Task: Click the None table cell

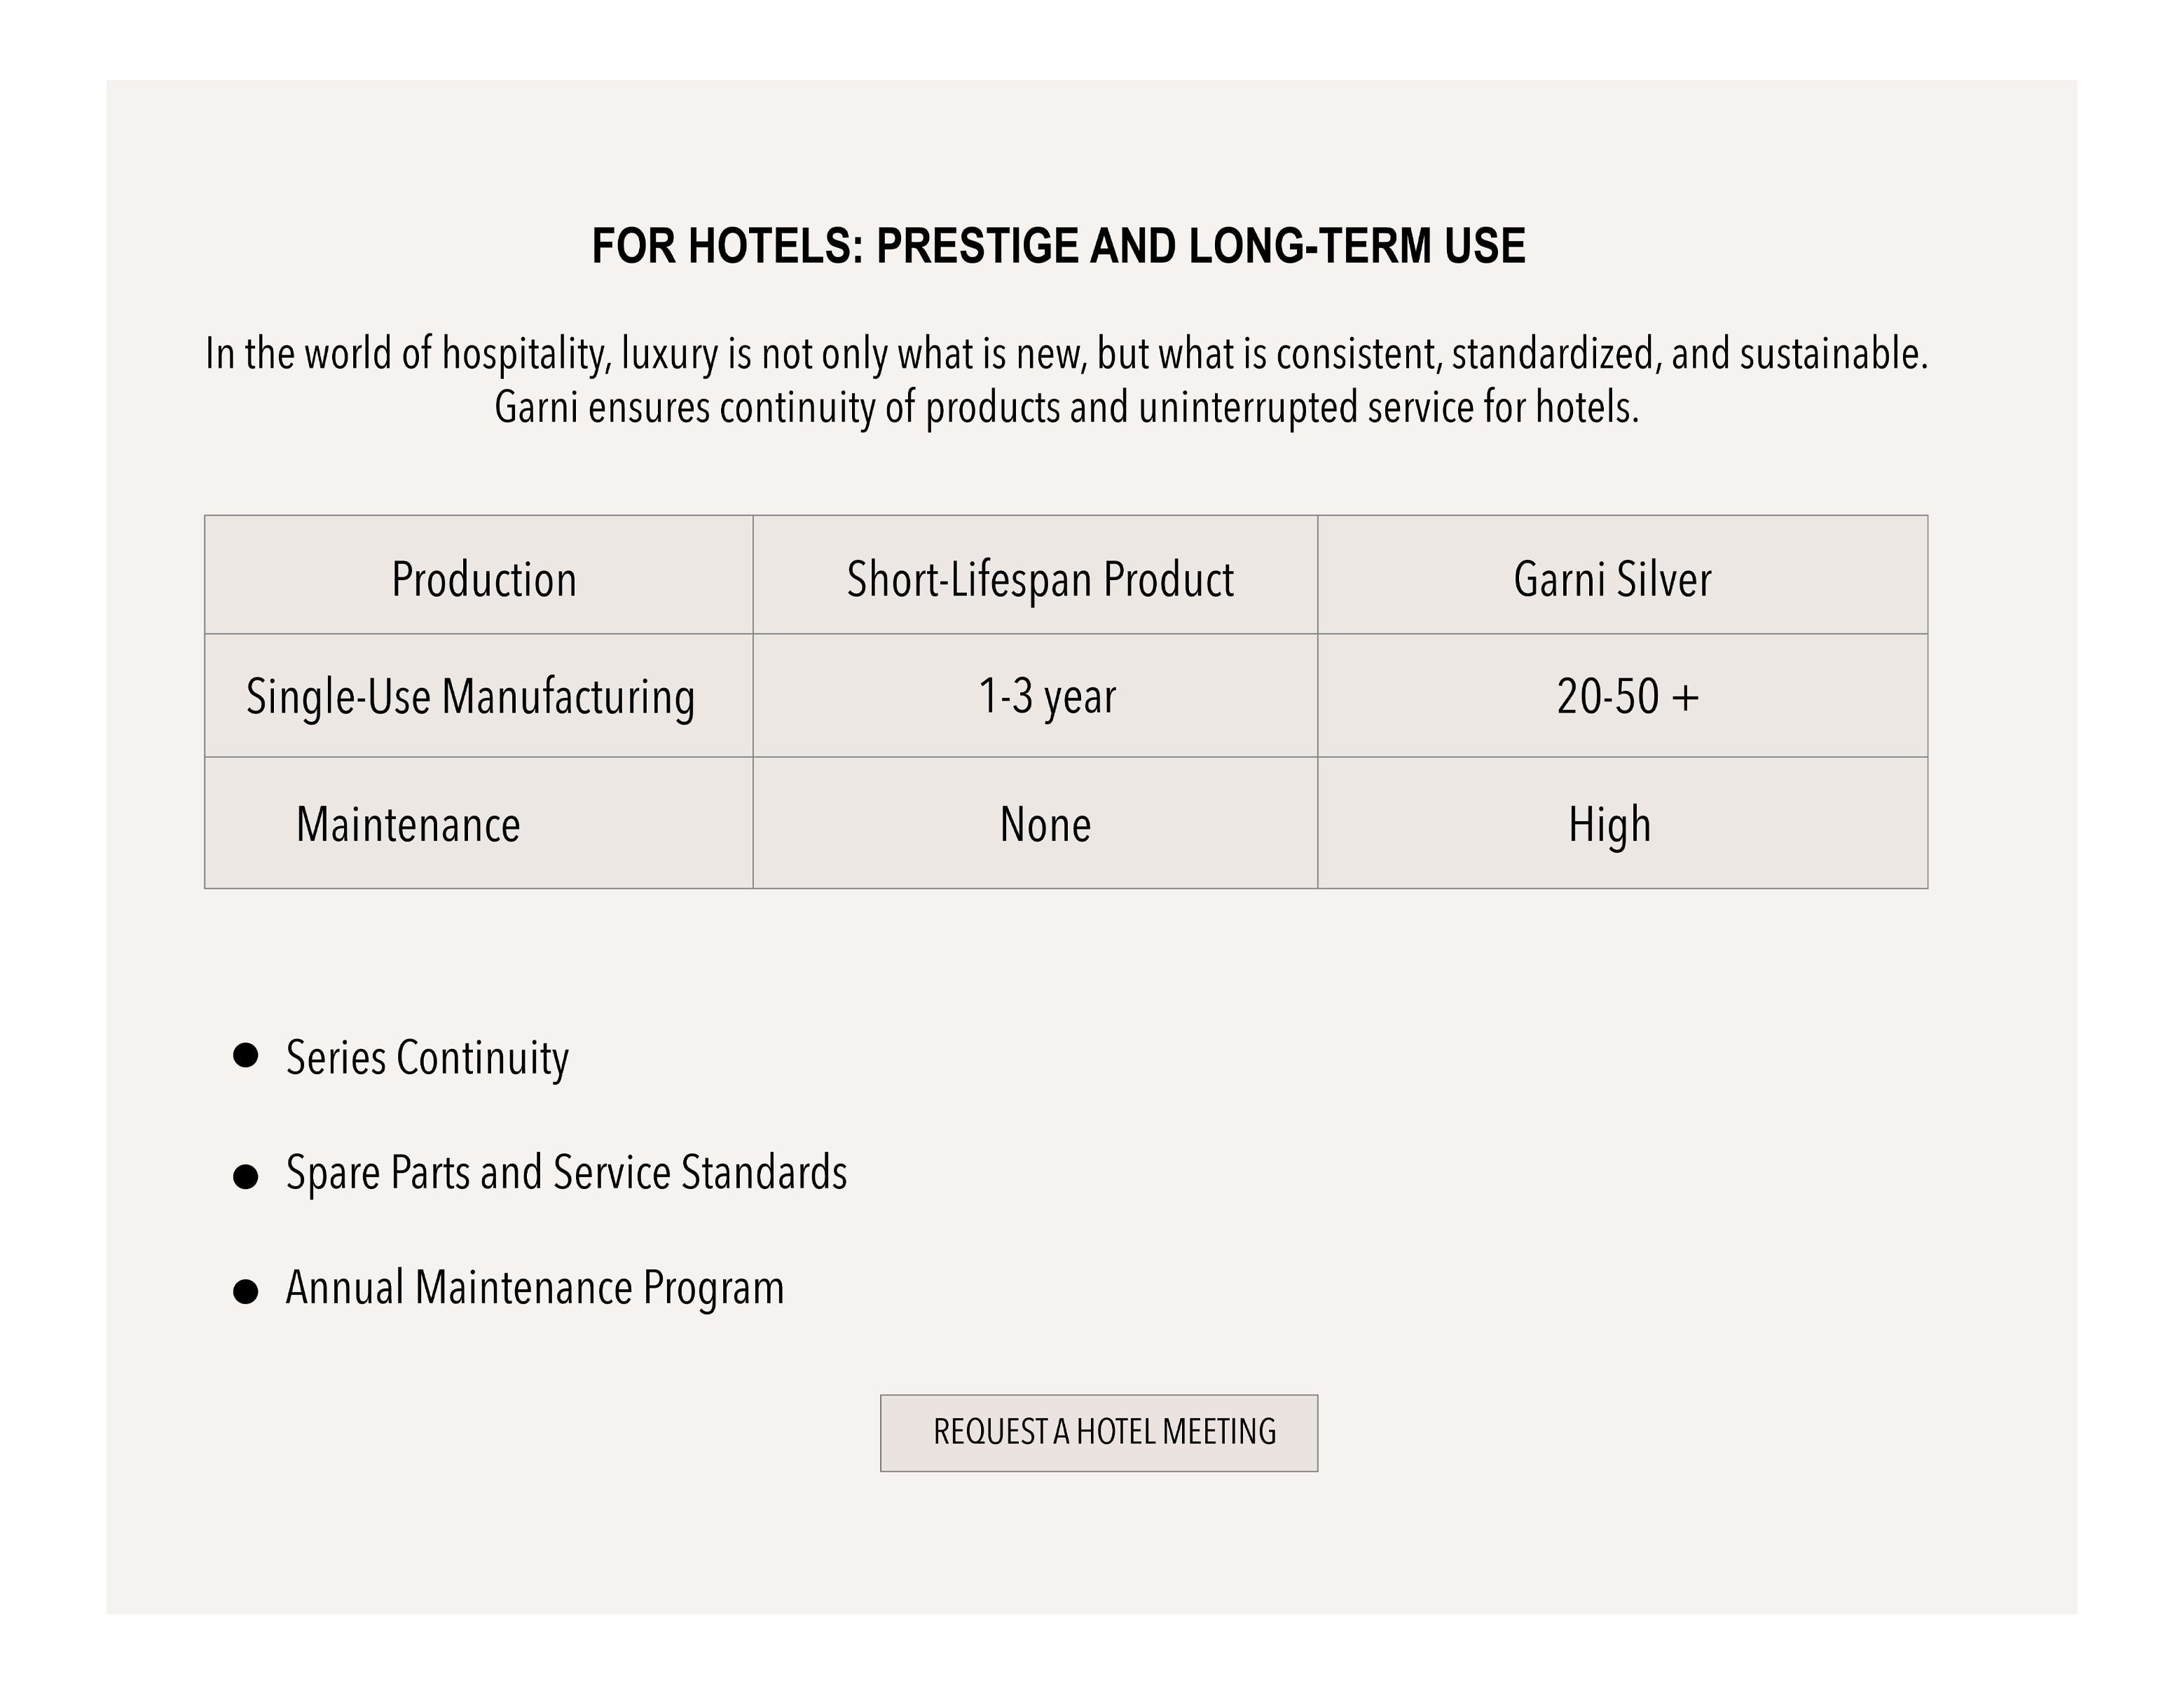Action: [x=1045, y=824]
